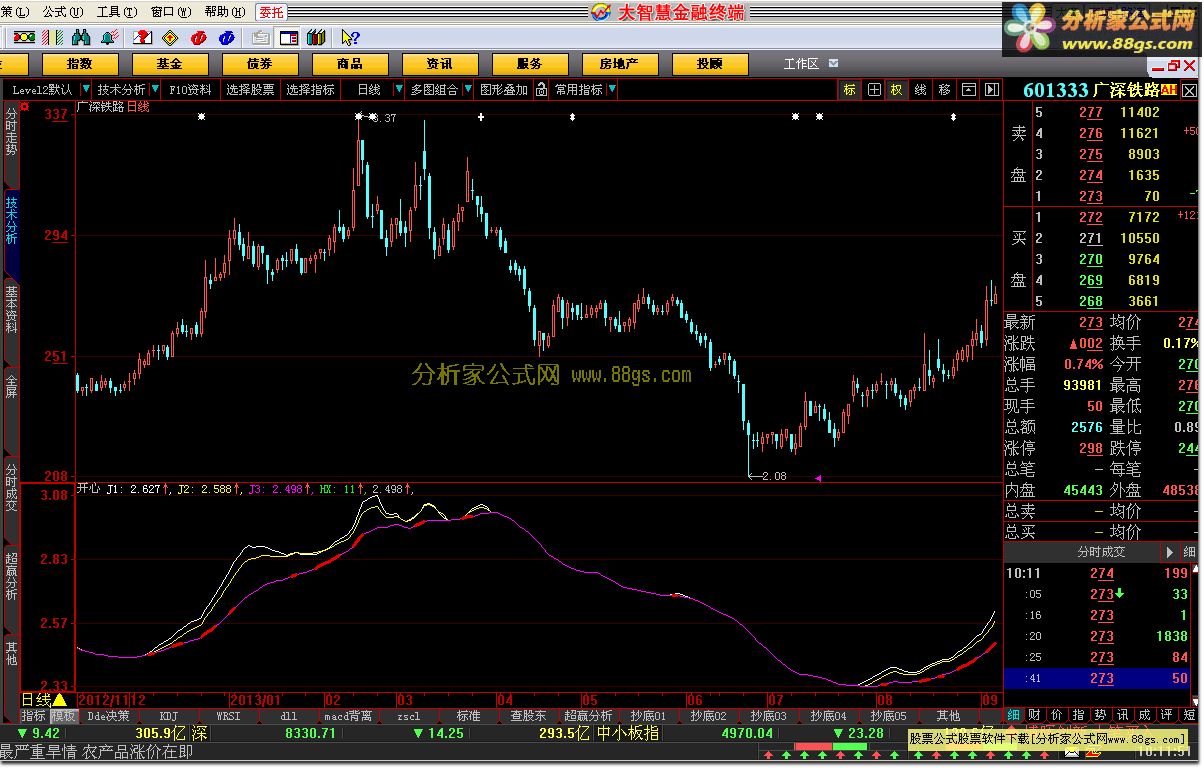Open the binoculars search tool
The image size is (1204, 768).
[81, 37]
